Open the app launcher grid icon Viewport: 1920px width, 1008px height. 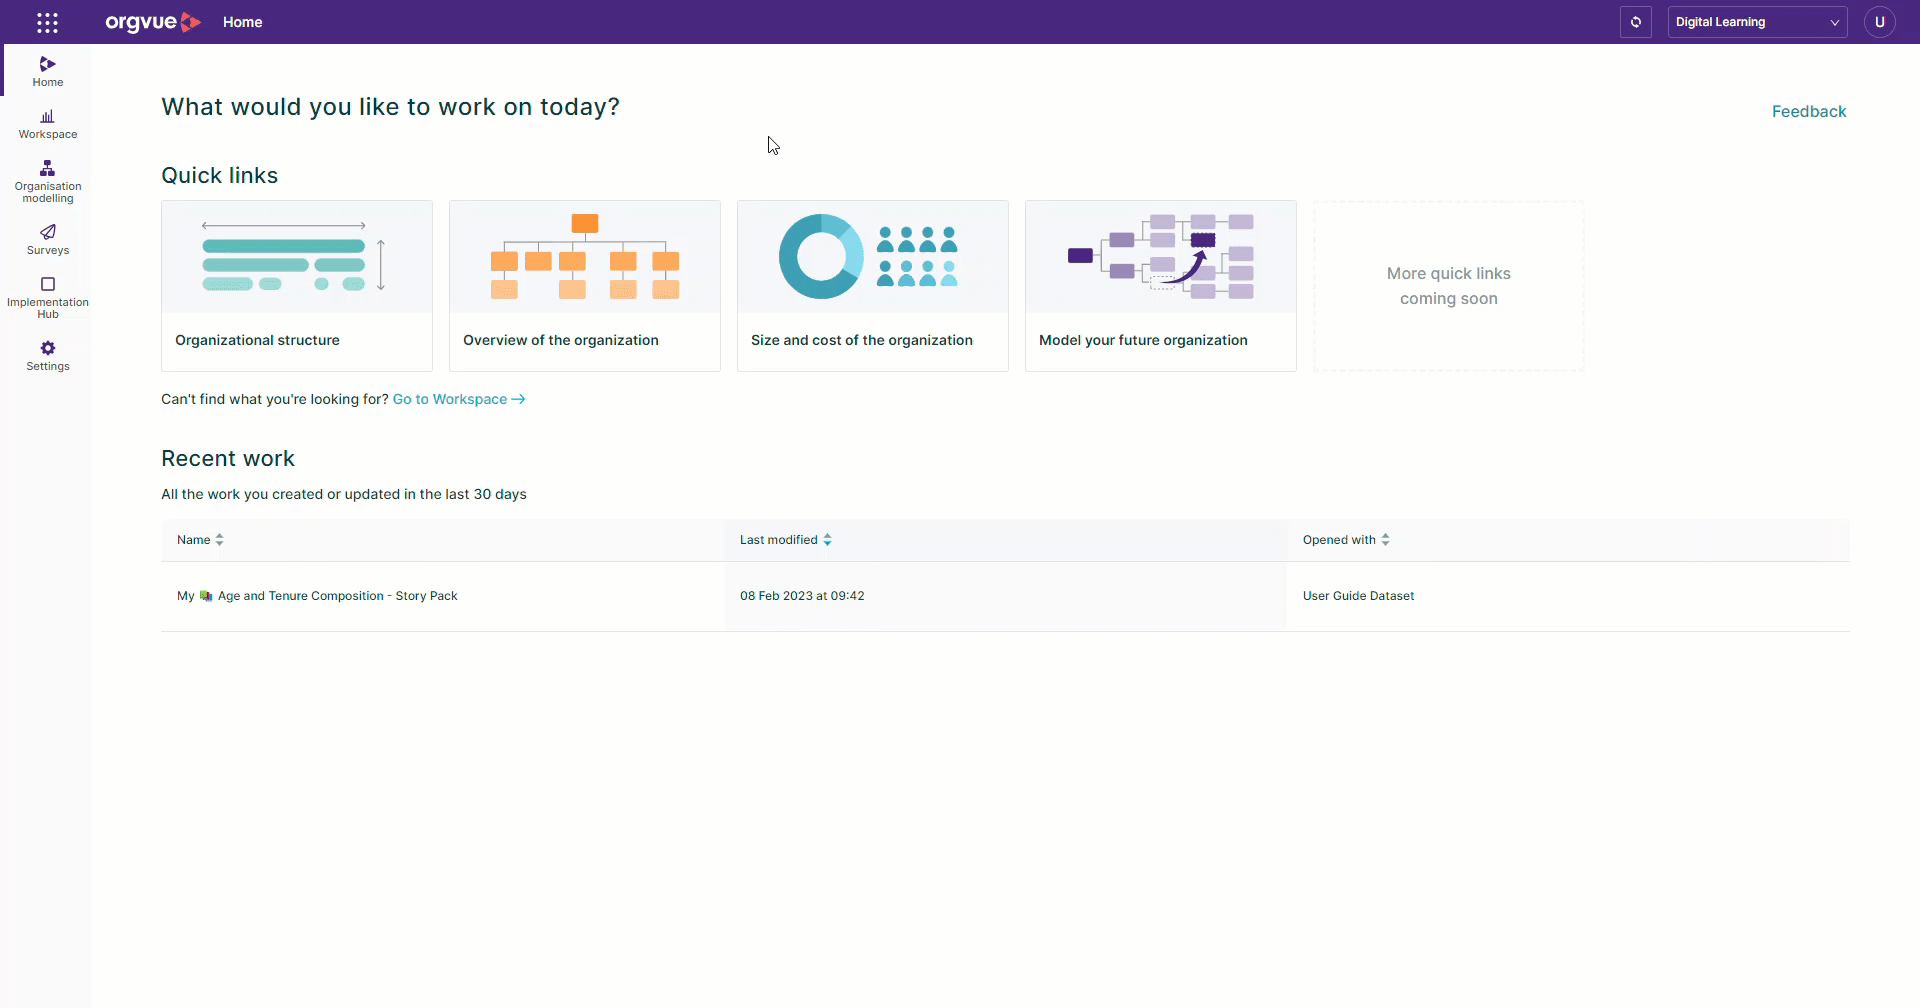(47, 22)
